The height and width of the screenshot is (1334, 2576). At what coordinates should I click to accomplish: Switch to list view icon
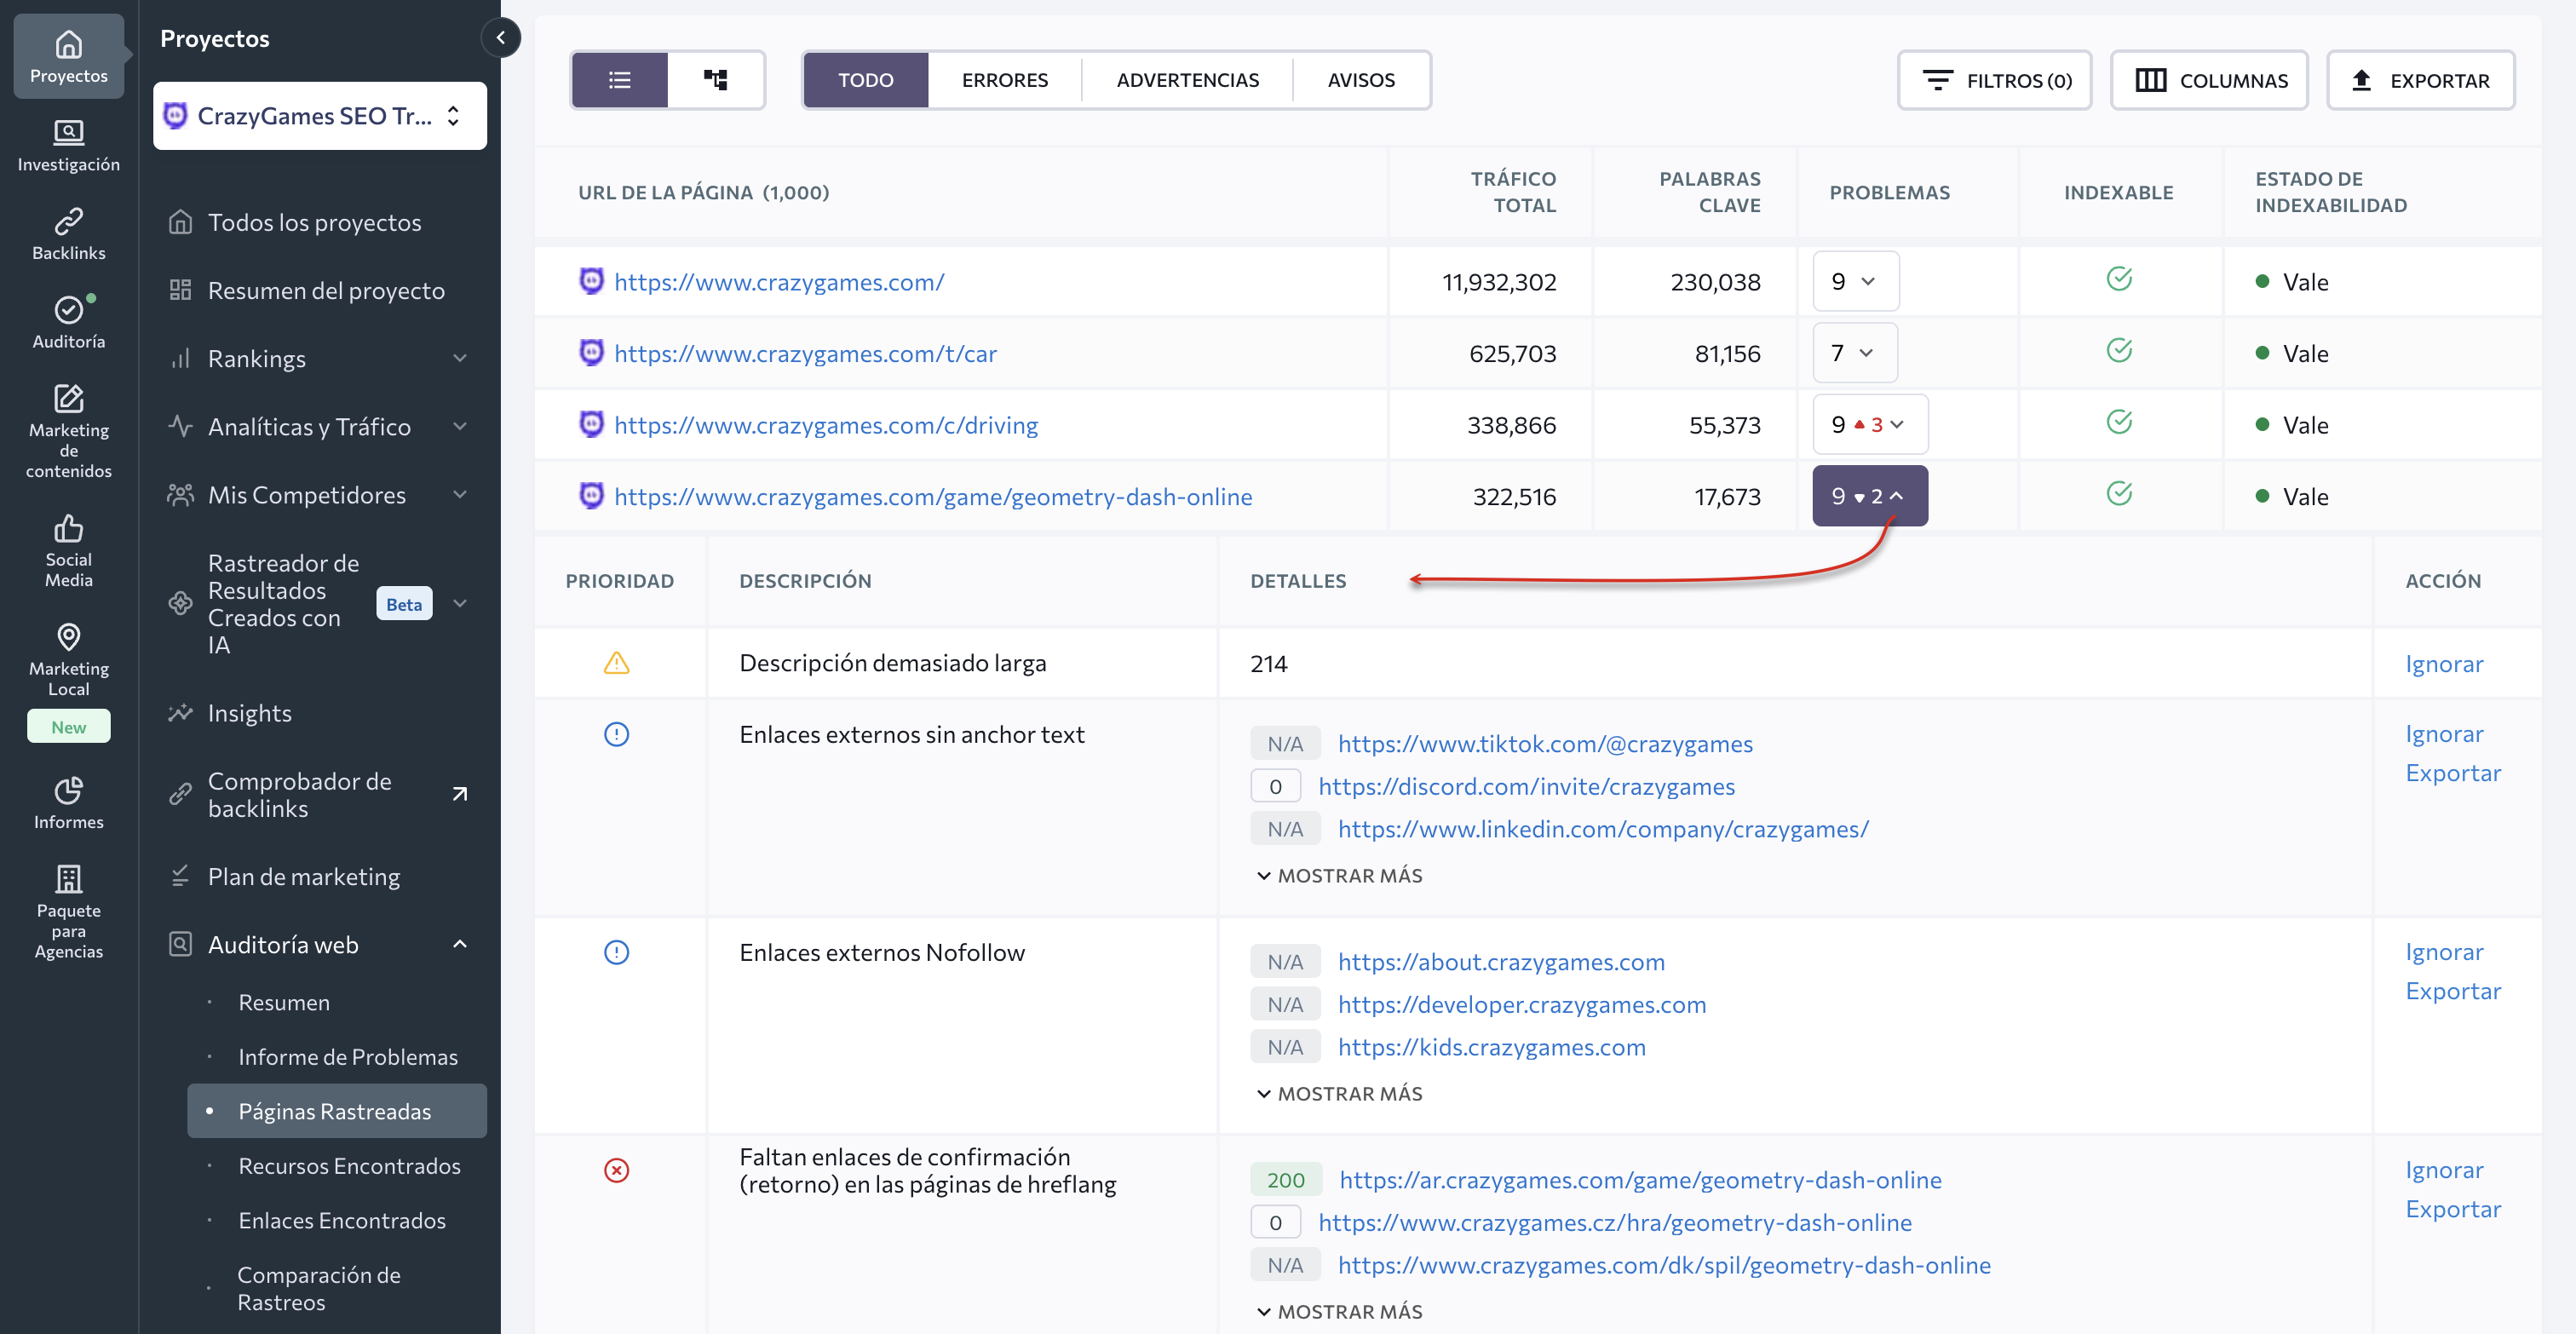[619, 80]
